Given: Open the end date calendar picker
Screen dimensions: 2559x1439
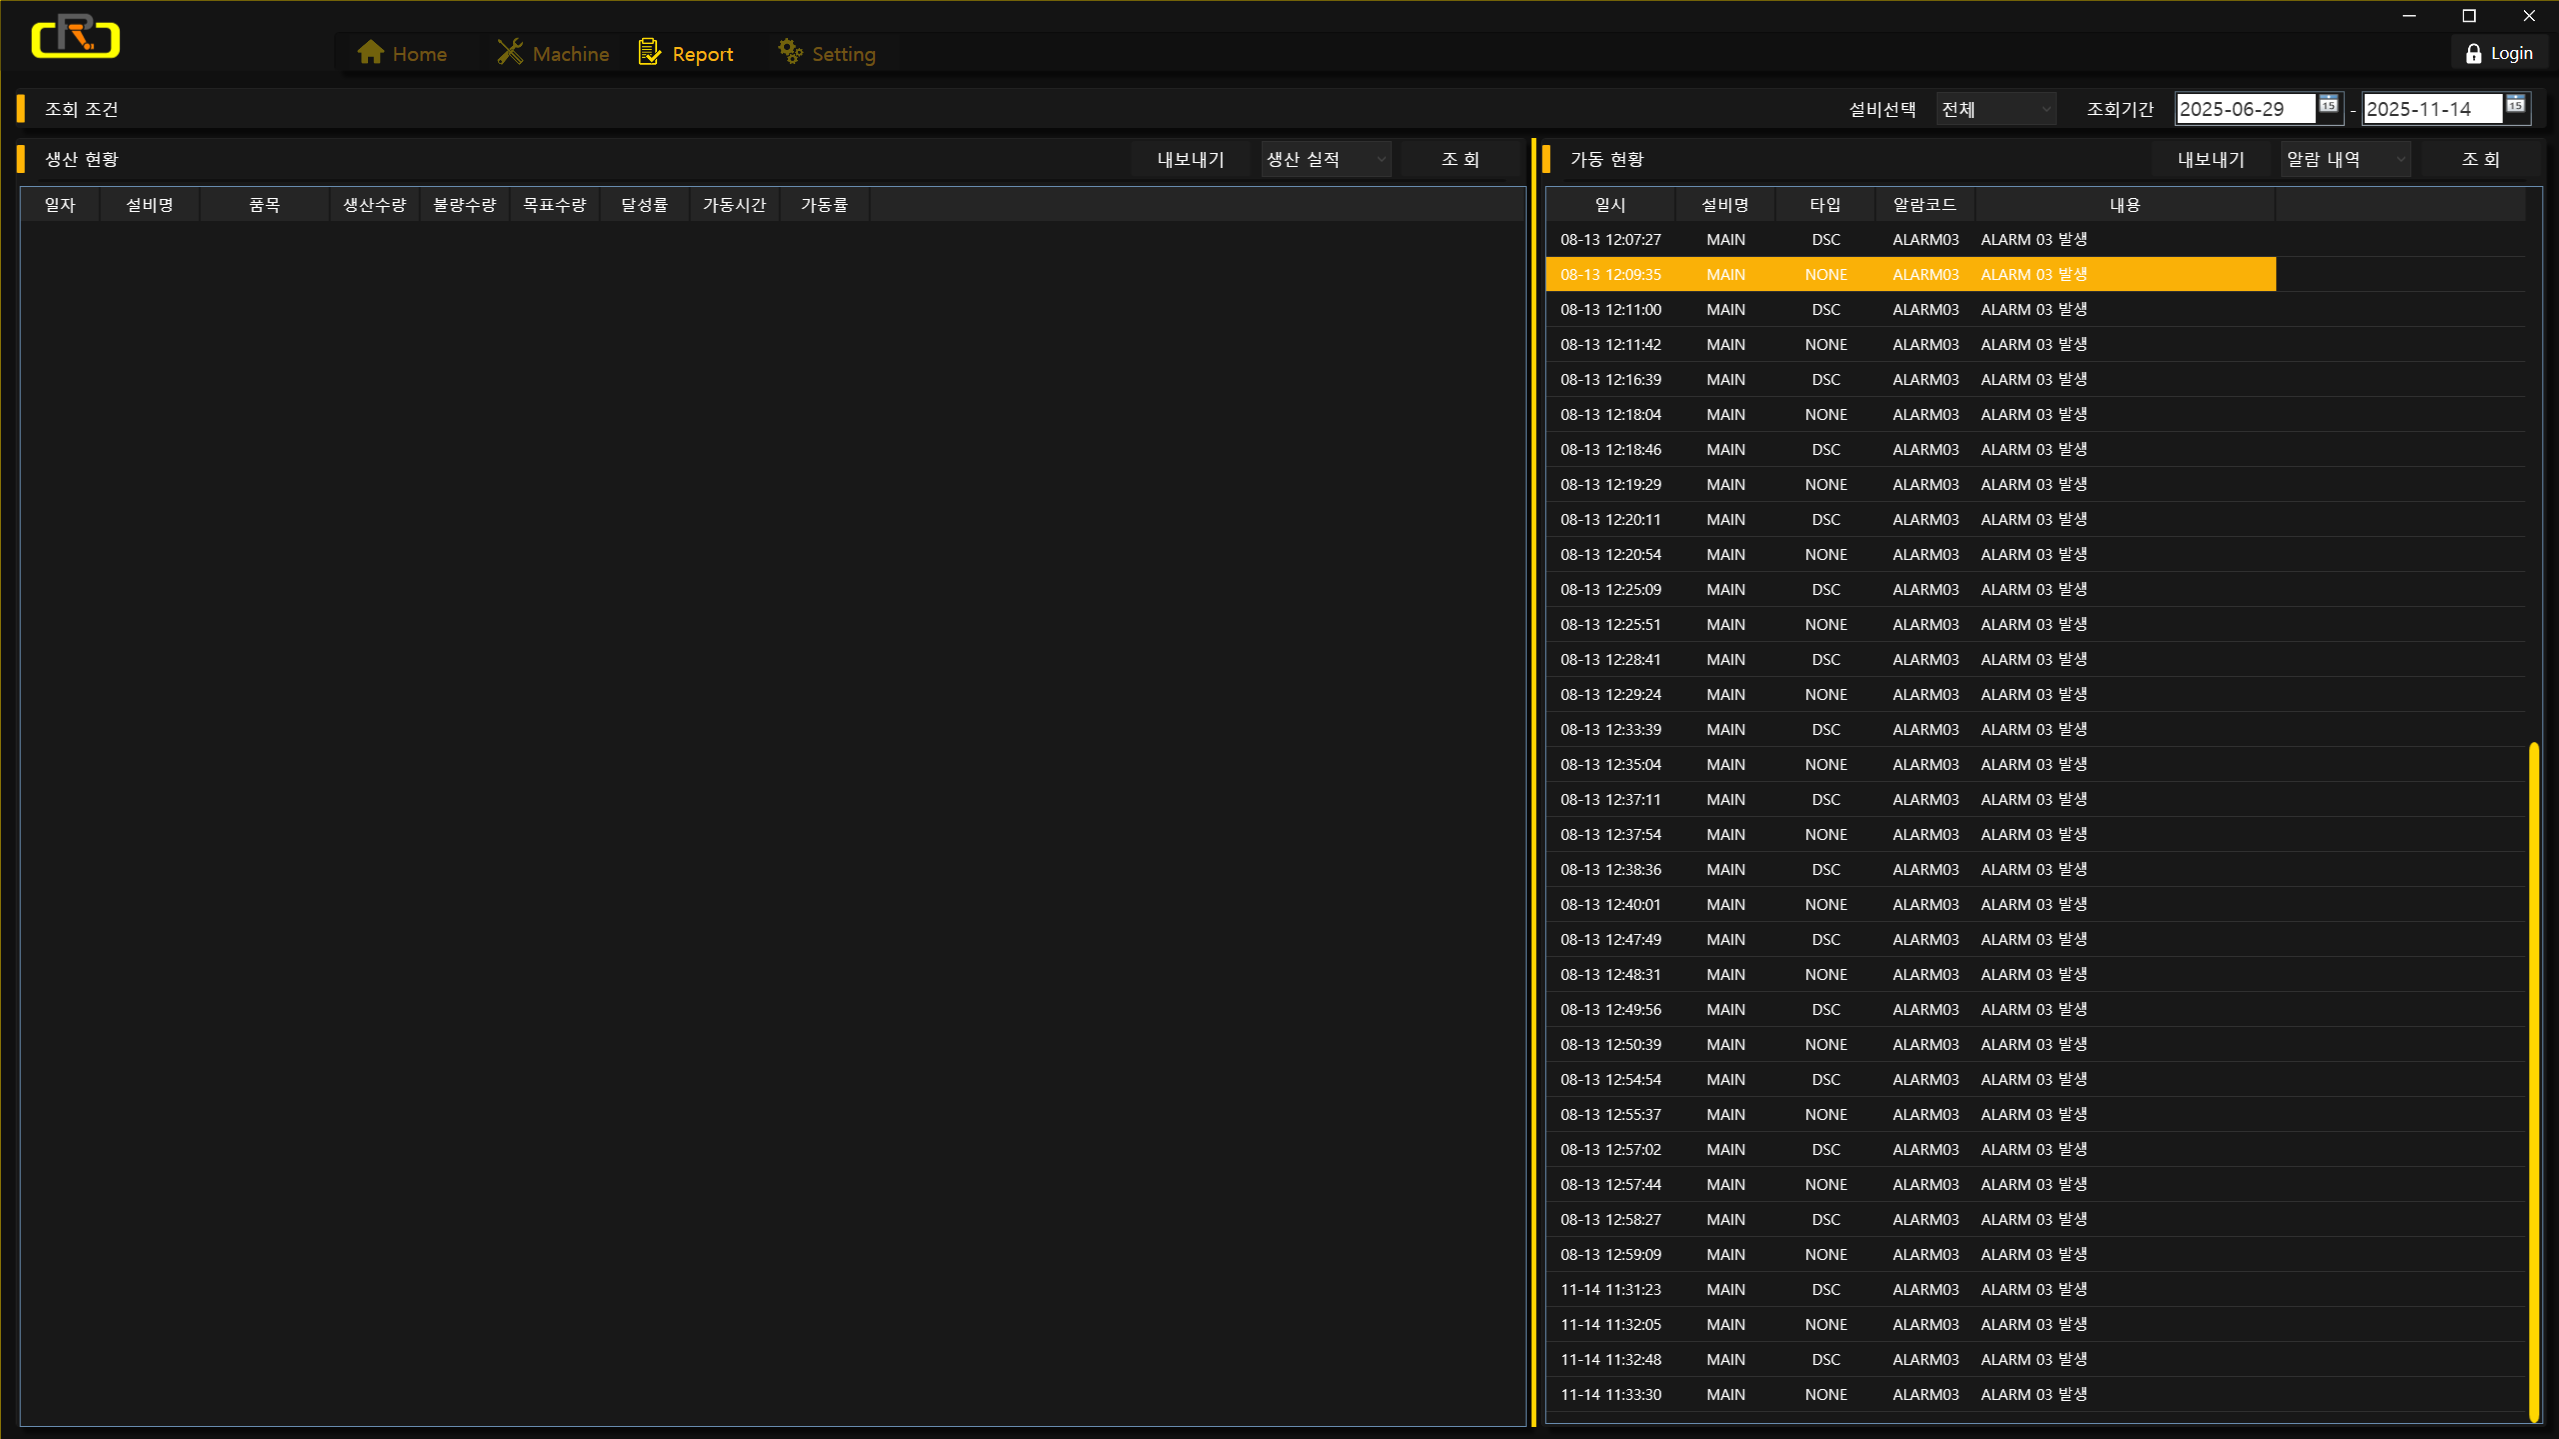Looking at the screenshot, I should [2515, 105].
